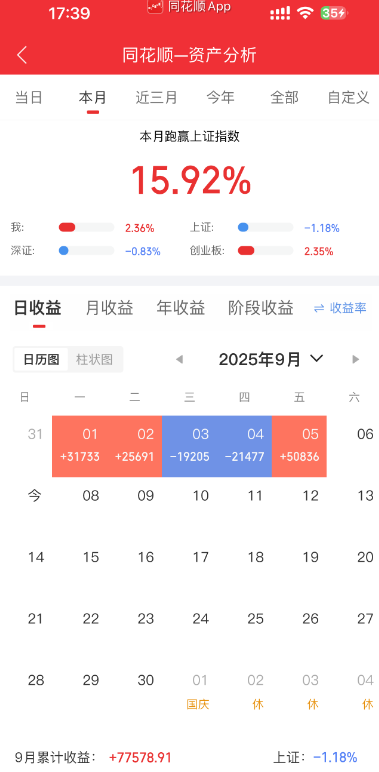The width and height of the screenshot is (379, 772).
Task: Tap the 创业板 red progress bar
Action: point(265,251)
